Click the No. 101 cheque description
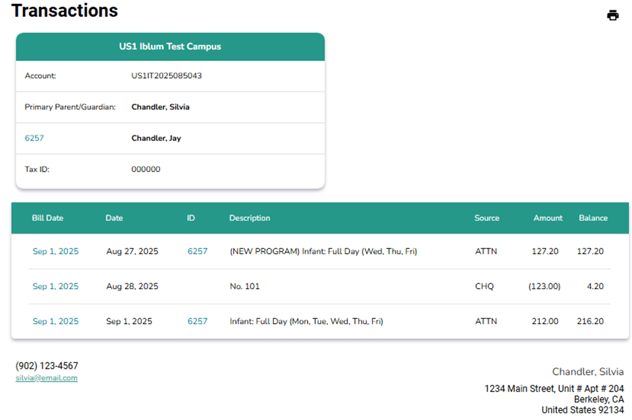Image resolution: width=632 pixels, height=420 pixels. pos(244,287)
